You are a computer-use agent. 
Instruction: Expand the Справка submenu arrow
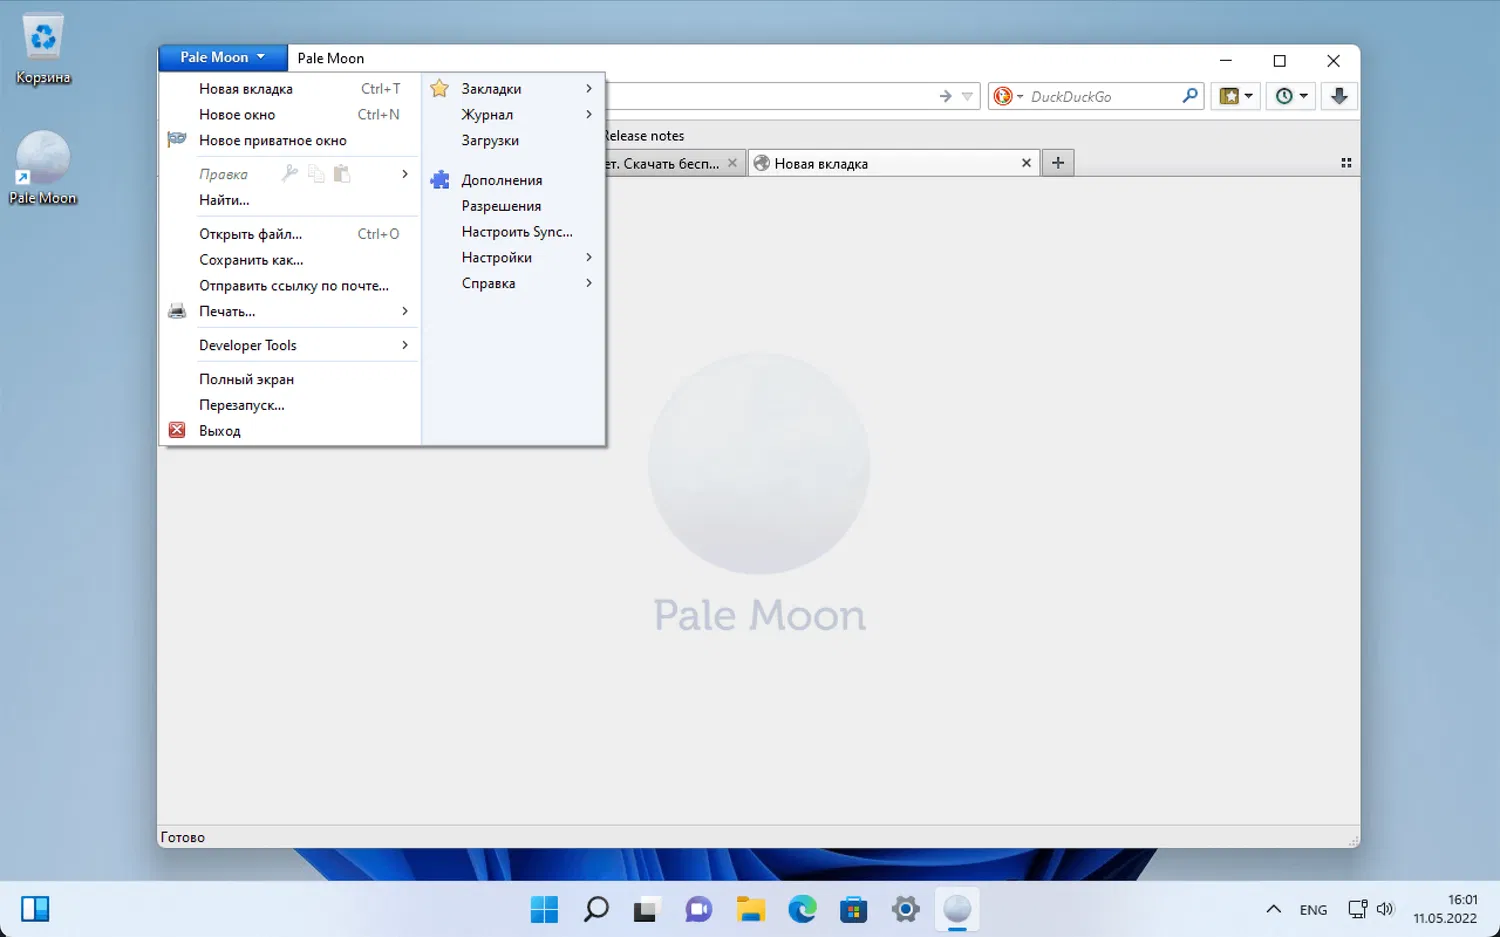click(589, 283)
